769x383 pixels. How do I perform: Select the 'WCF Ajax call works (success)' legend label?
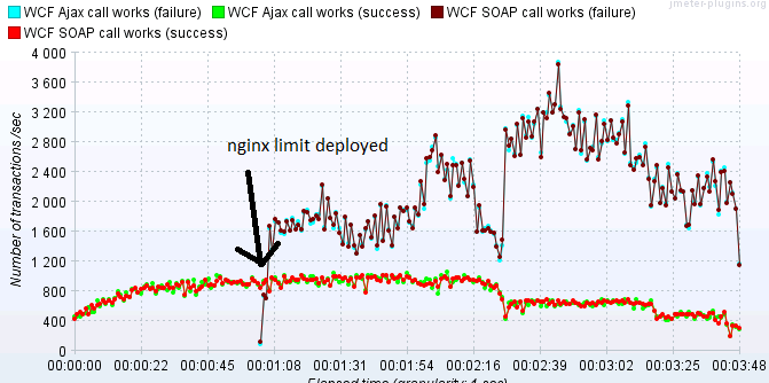click(x=324, y=13)
